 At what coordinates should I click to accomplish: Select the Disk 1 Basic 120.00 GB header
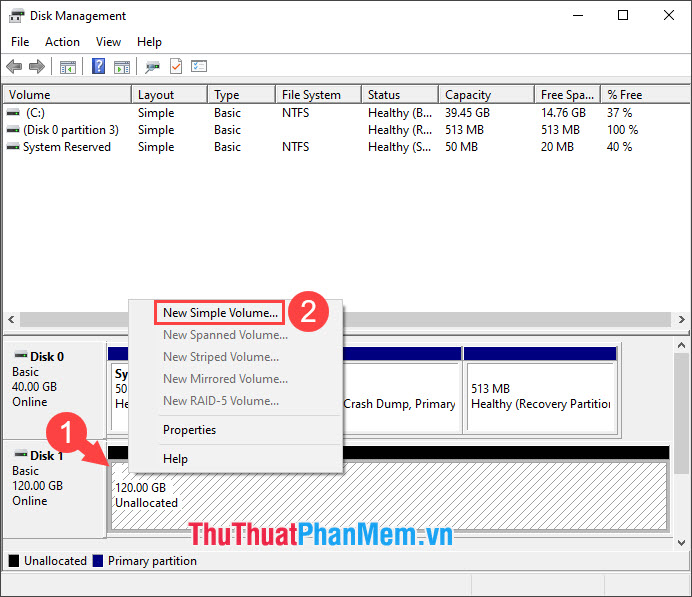(54, 488)
